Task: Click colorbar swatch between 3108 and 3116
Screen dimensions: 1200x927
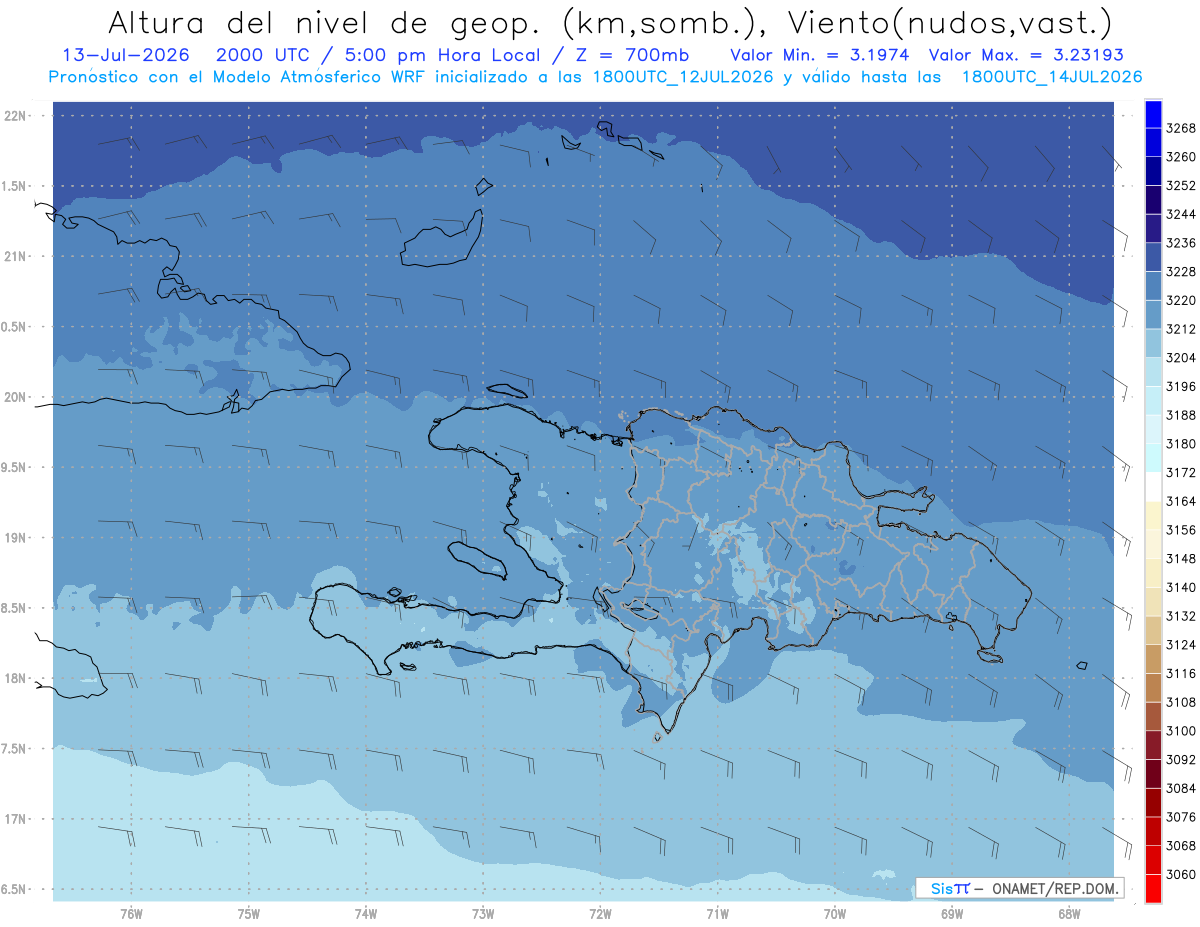Action: [1152, 688]
